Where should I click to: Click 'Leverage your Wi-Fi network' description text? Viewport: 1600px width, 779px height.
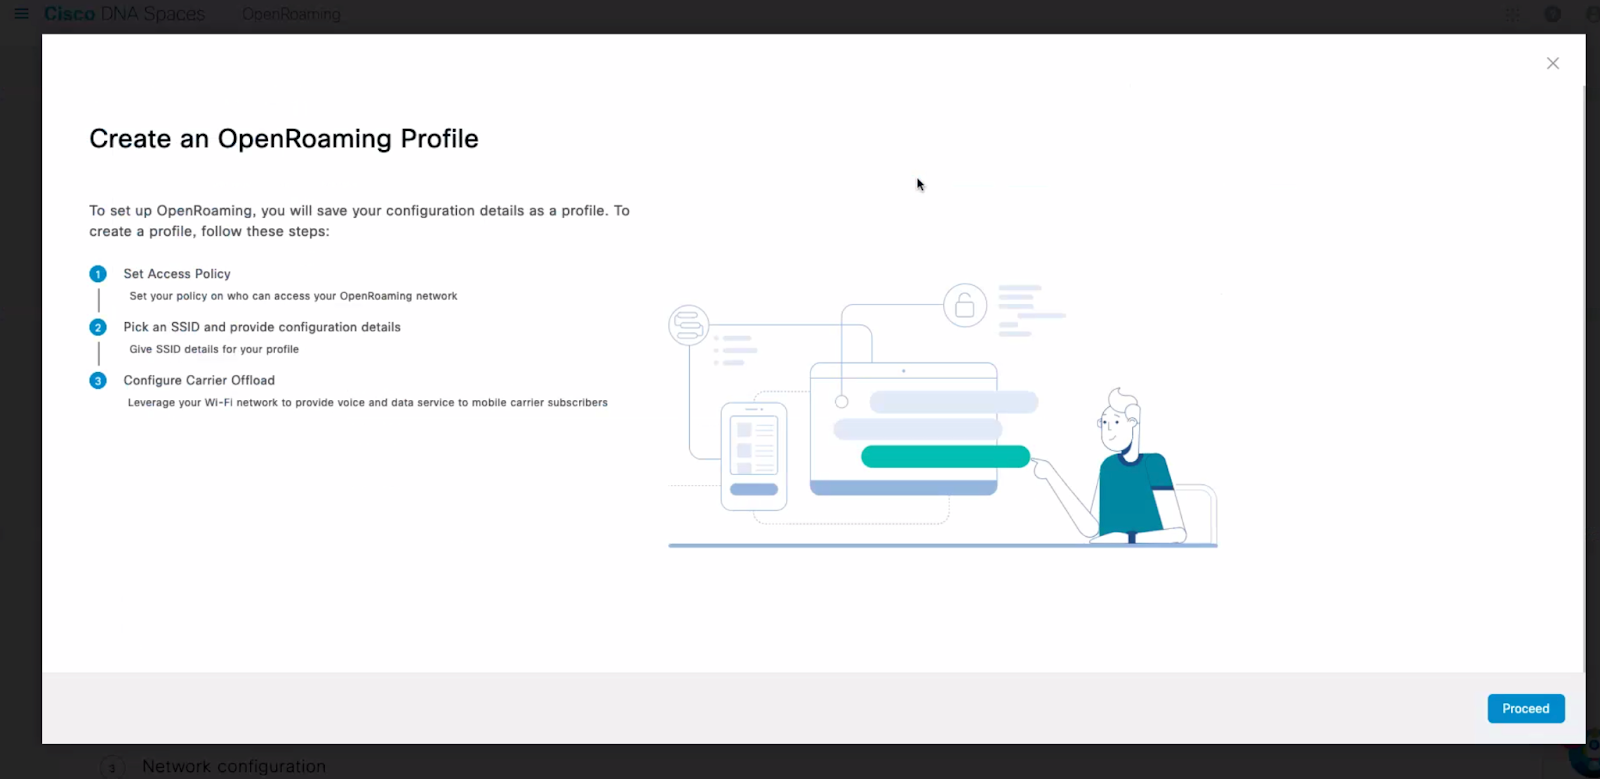pos(367,402)
